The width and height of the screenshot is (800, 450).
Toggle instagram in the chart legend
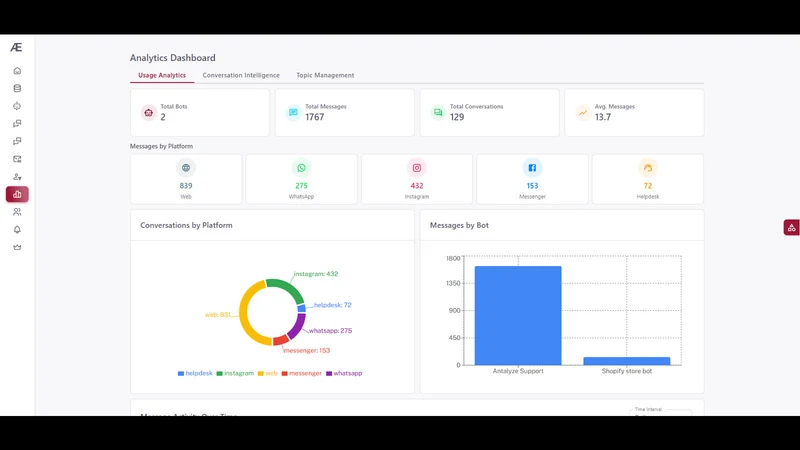235,373
